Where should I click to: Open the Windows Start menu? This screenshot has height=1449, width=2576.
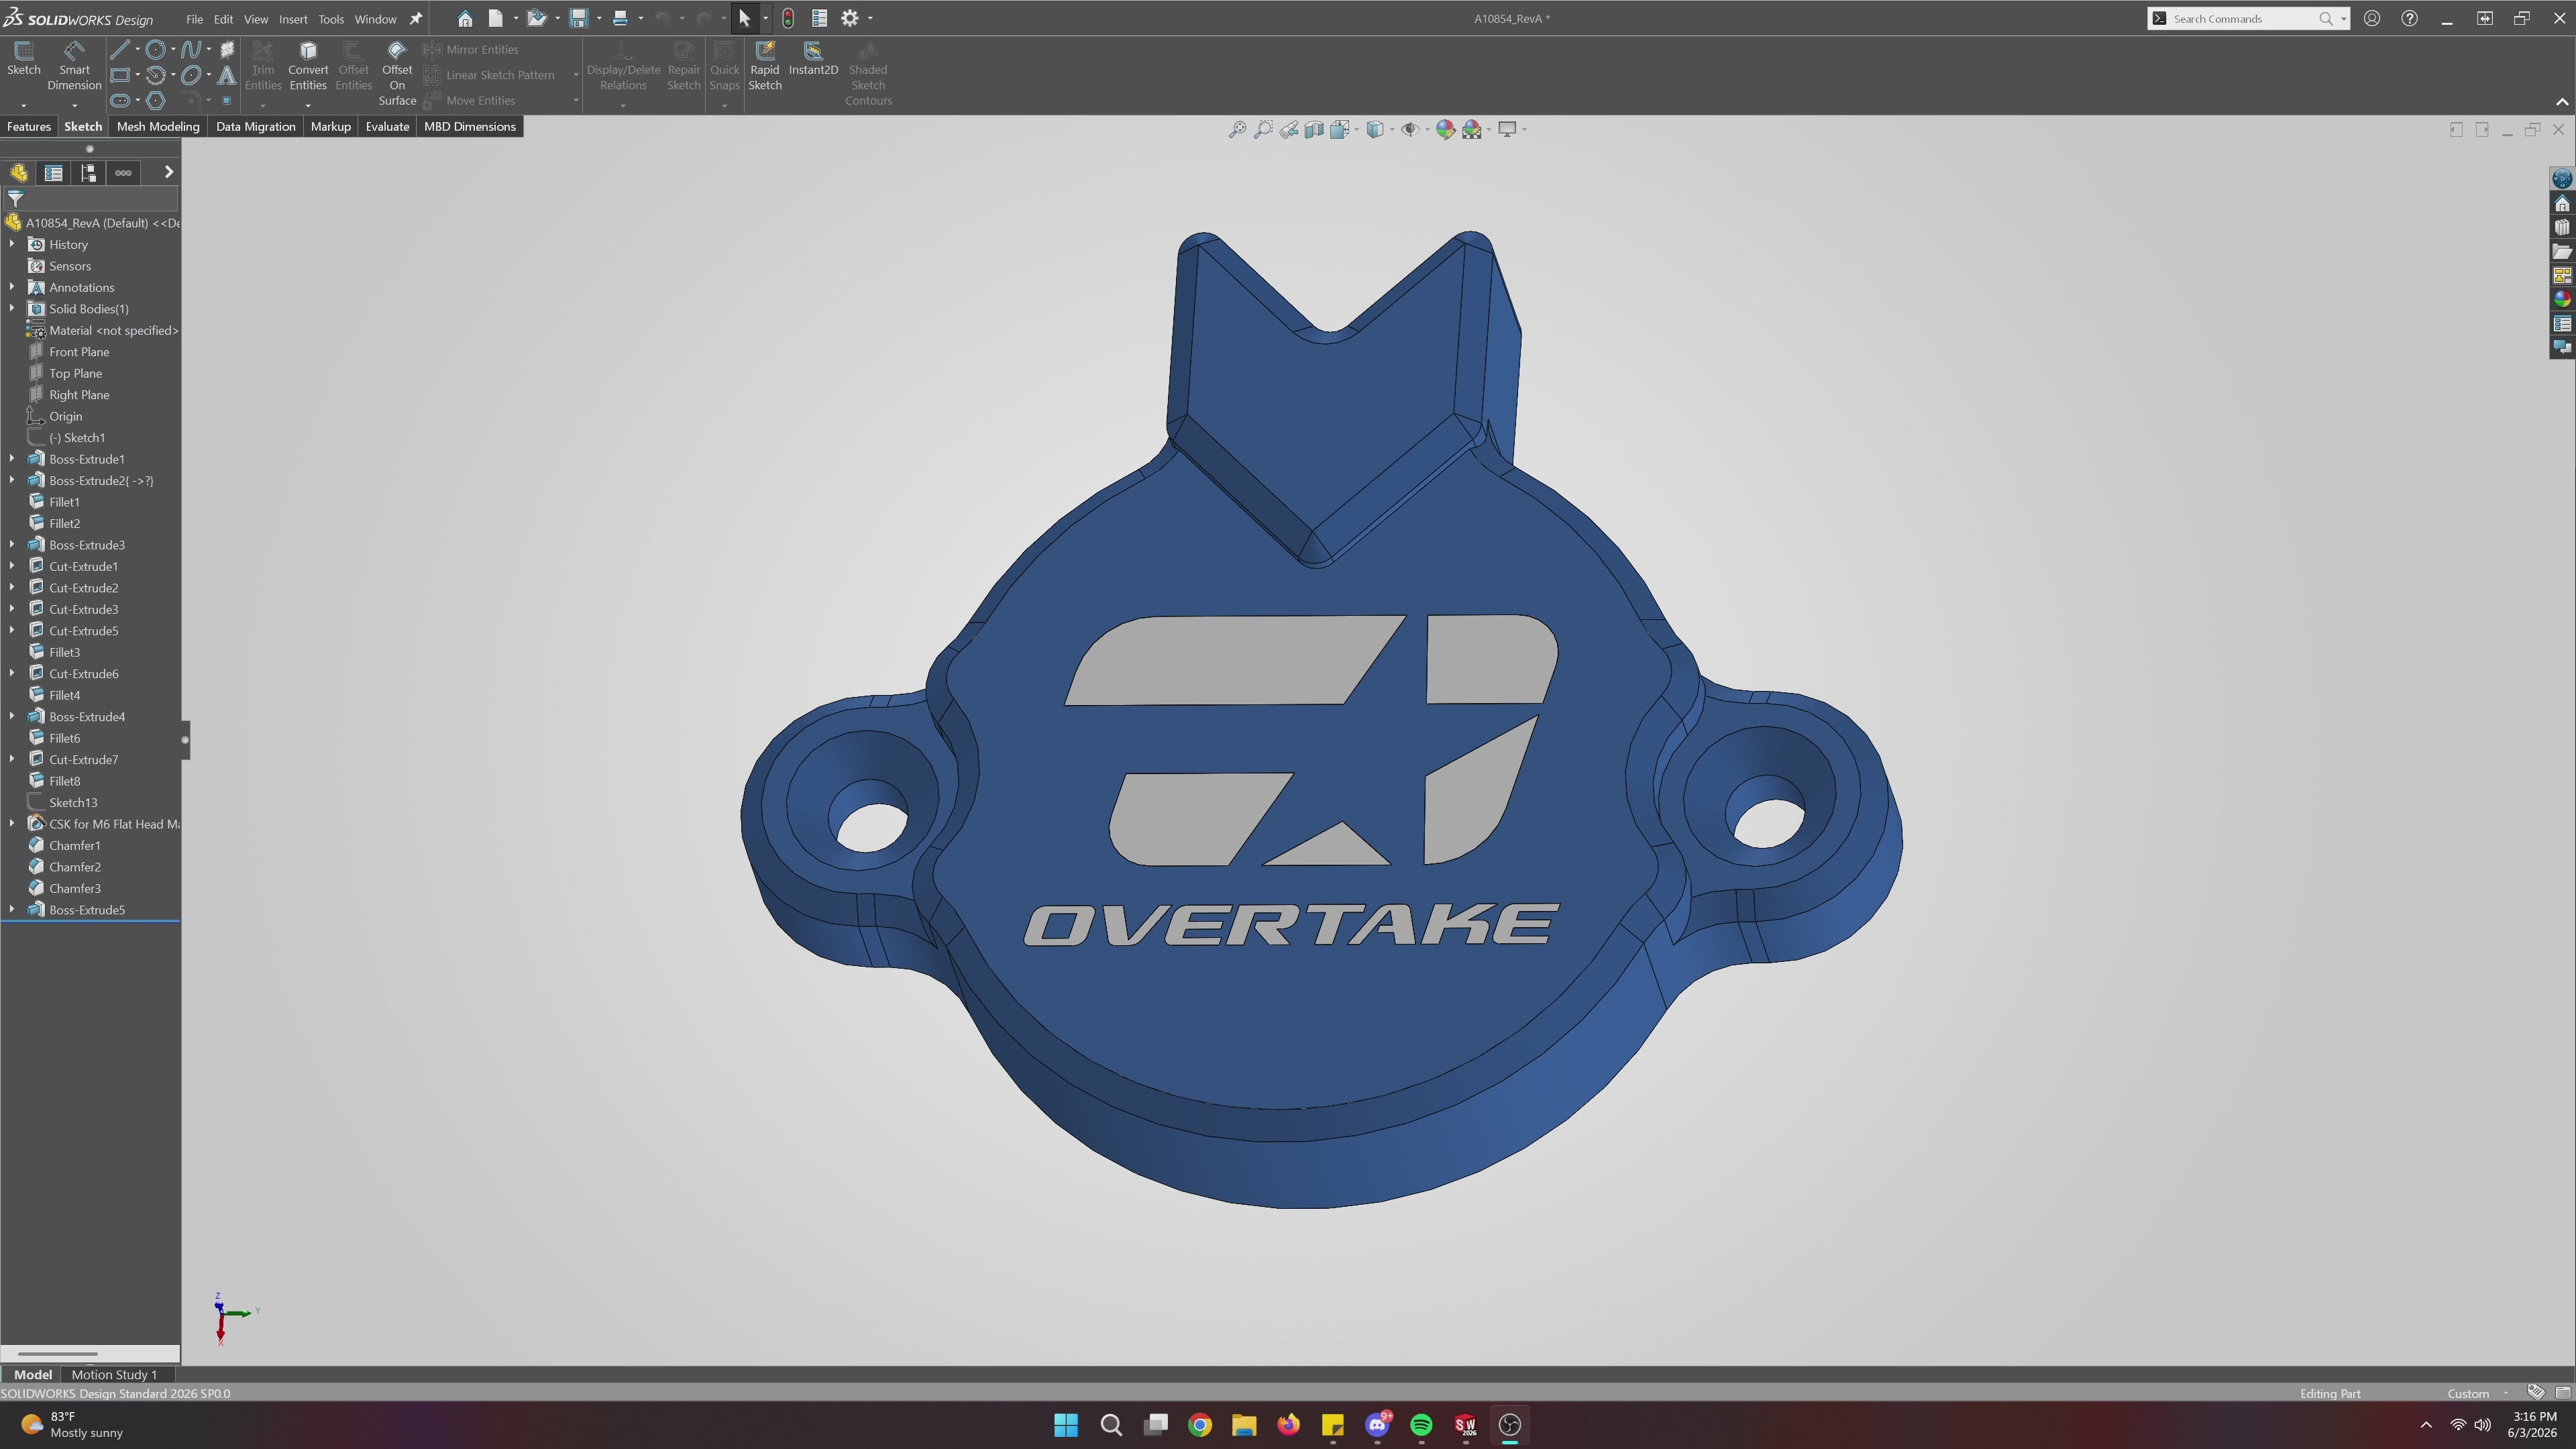(1066, 1425)
